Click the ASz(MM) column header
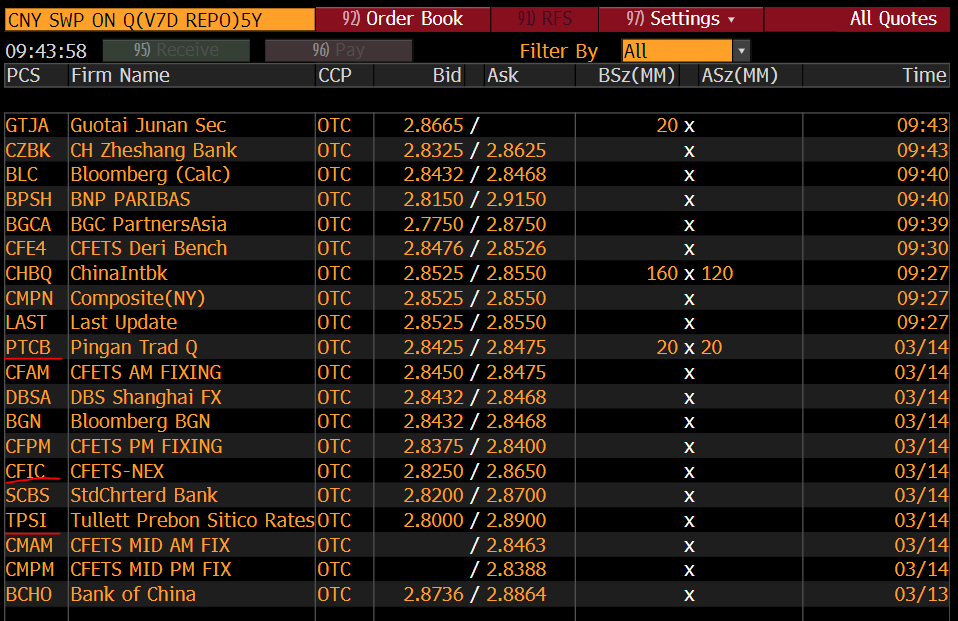The width and height of the screenshot is (958, 621). [x=740, y=75]
